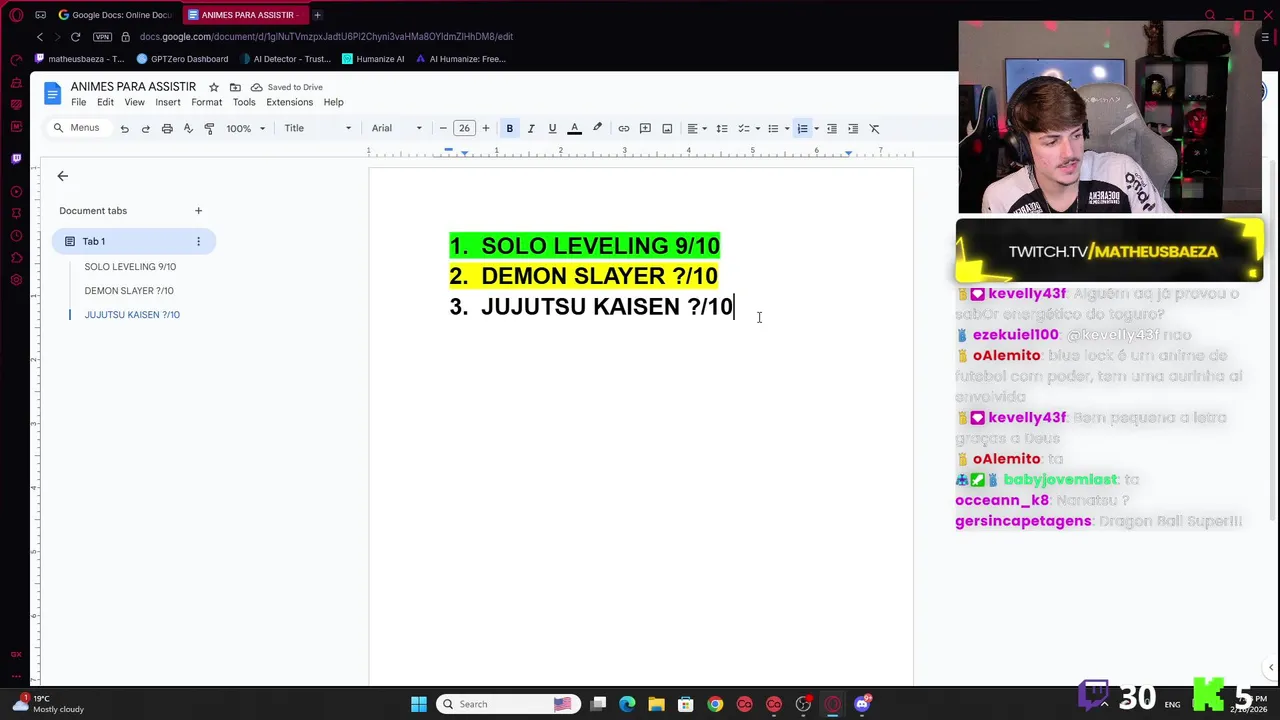Open the Tools menu
The height and width of the screenshot is (720, 1280).
coord(244,102)
